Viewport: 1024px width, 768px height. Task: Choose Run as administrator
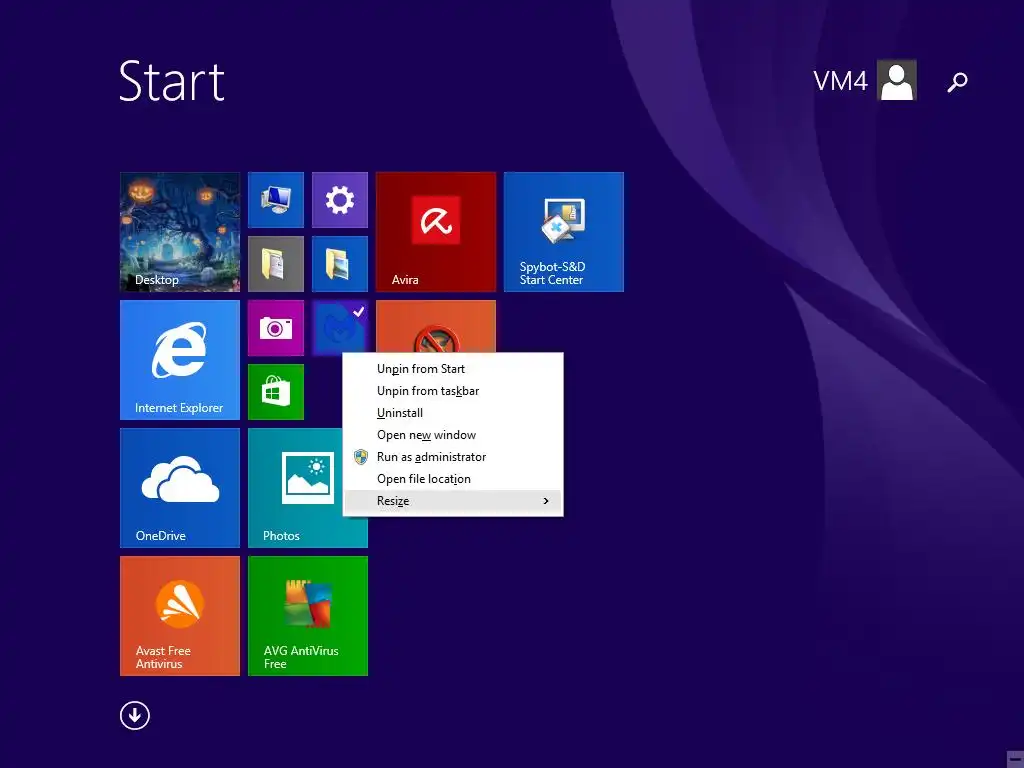[453, 457]
